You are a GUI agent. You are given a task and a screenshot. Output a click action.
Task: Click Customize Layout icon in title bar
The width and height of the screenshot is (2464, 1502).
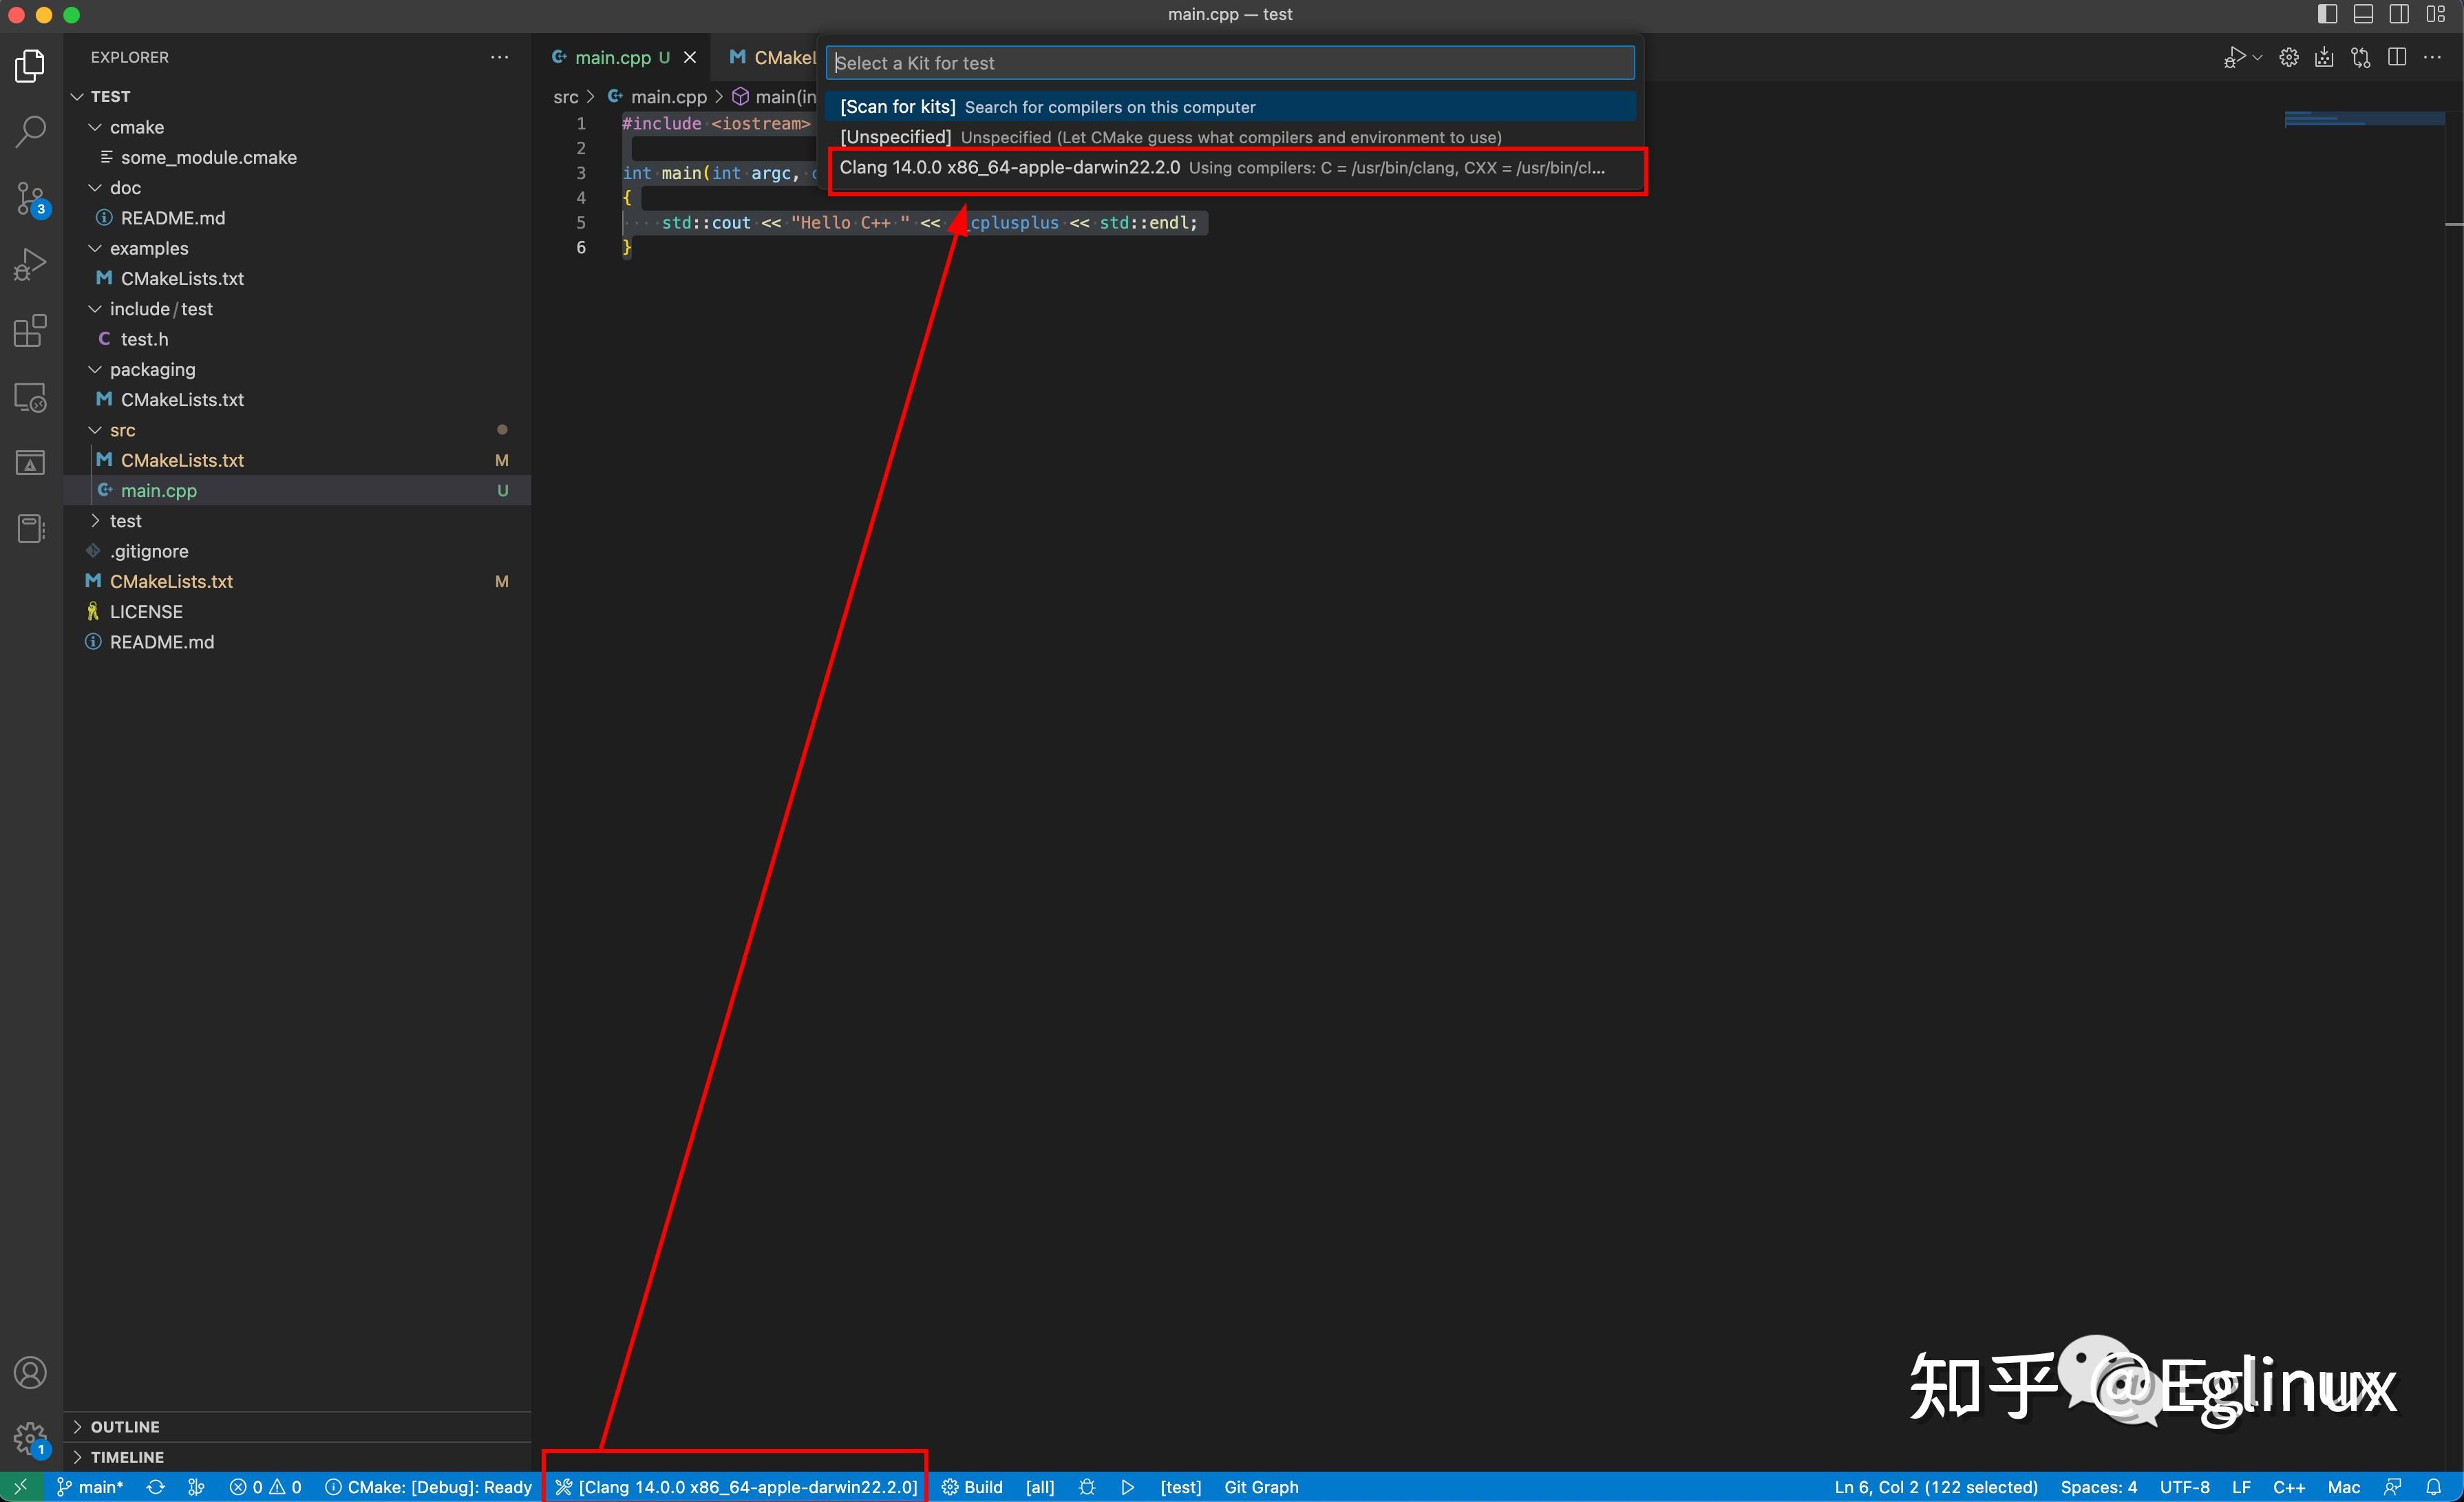(2436, 14)
